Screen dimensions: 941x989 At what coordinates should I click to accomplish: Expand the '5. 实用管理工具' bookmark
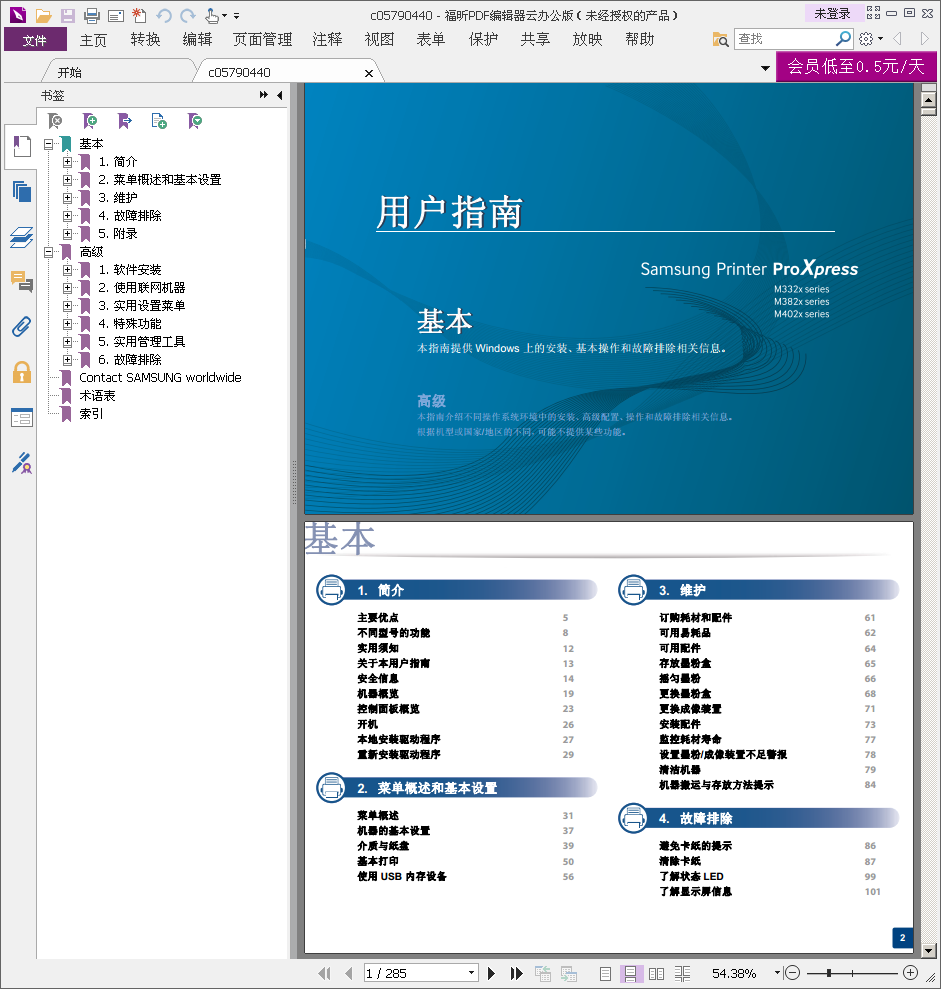(x=67, y=342)
